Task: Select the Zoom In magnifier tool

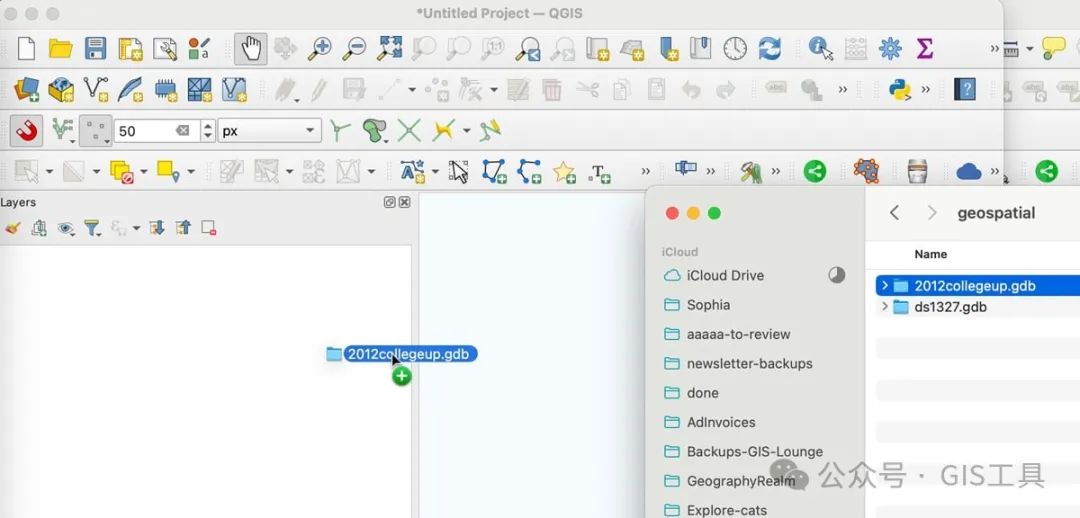Action: [320, 48]
